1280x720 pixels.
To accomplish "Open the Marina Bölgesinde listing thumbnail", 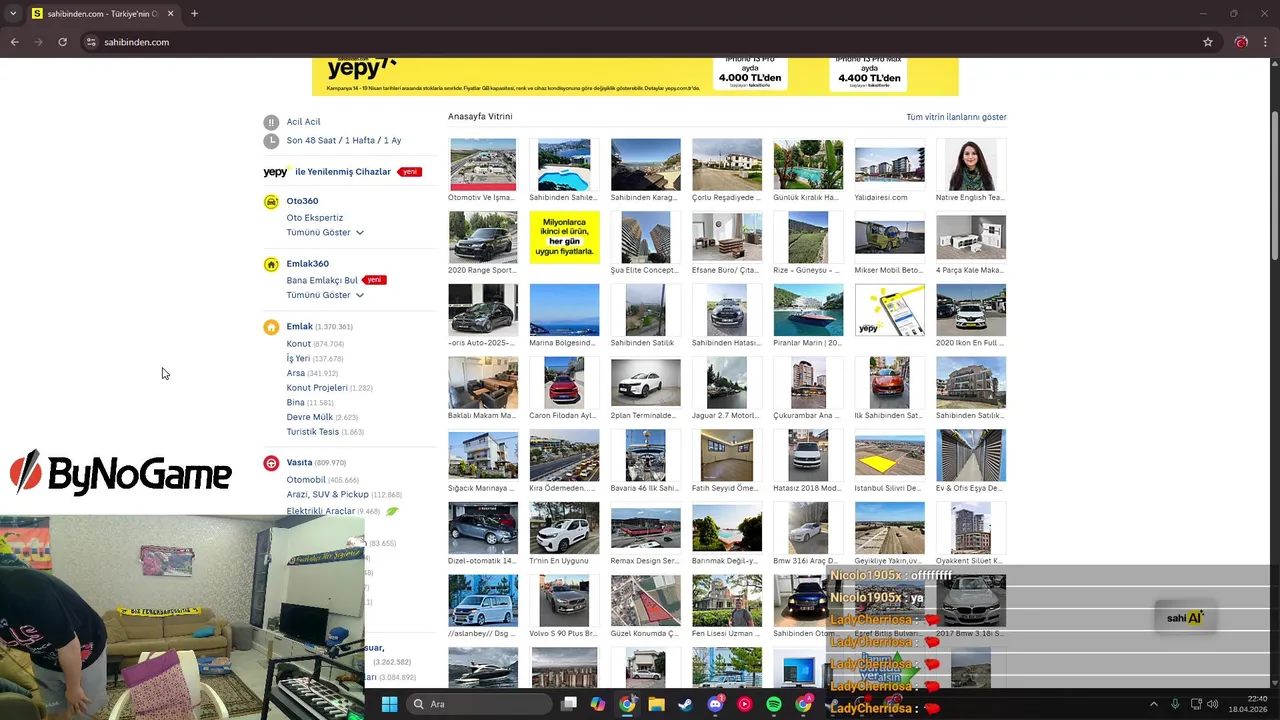I will (x=564, y=310).
